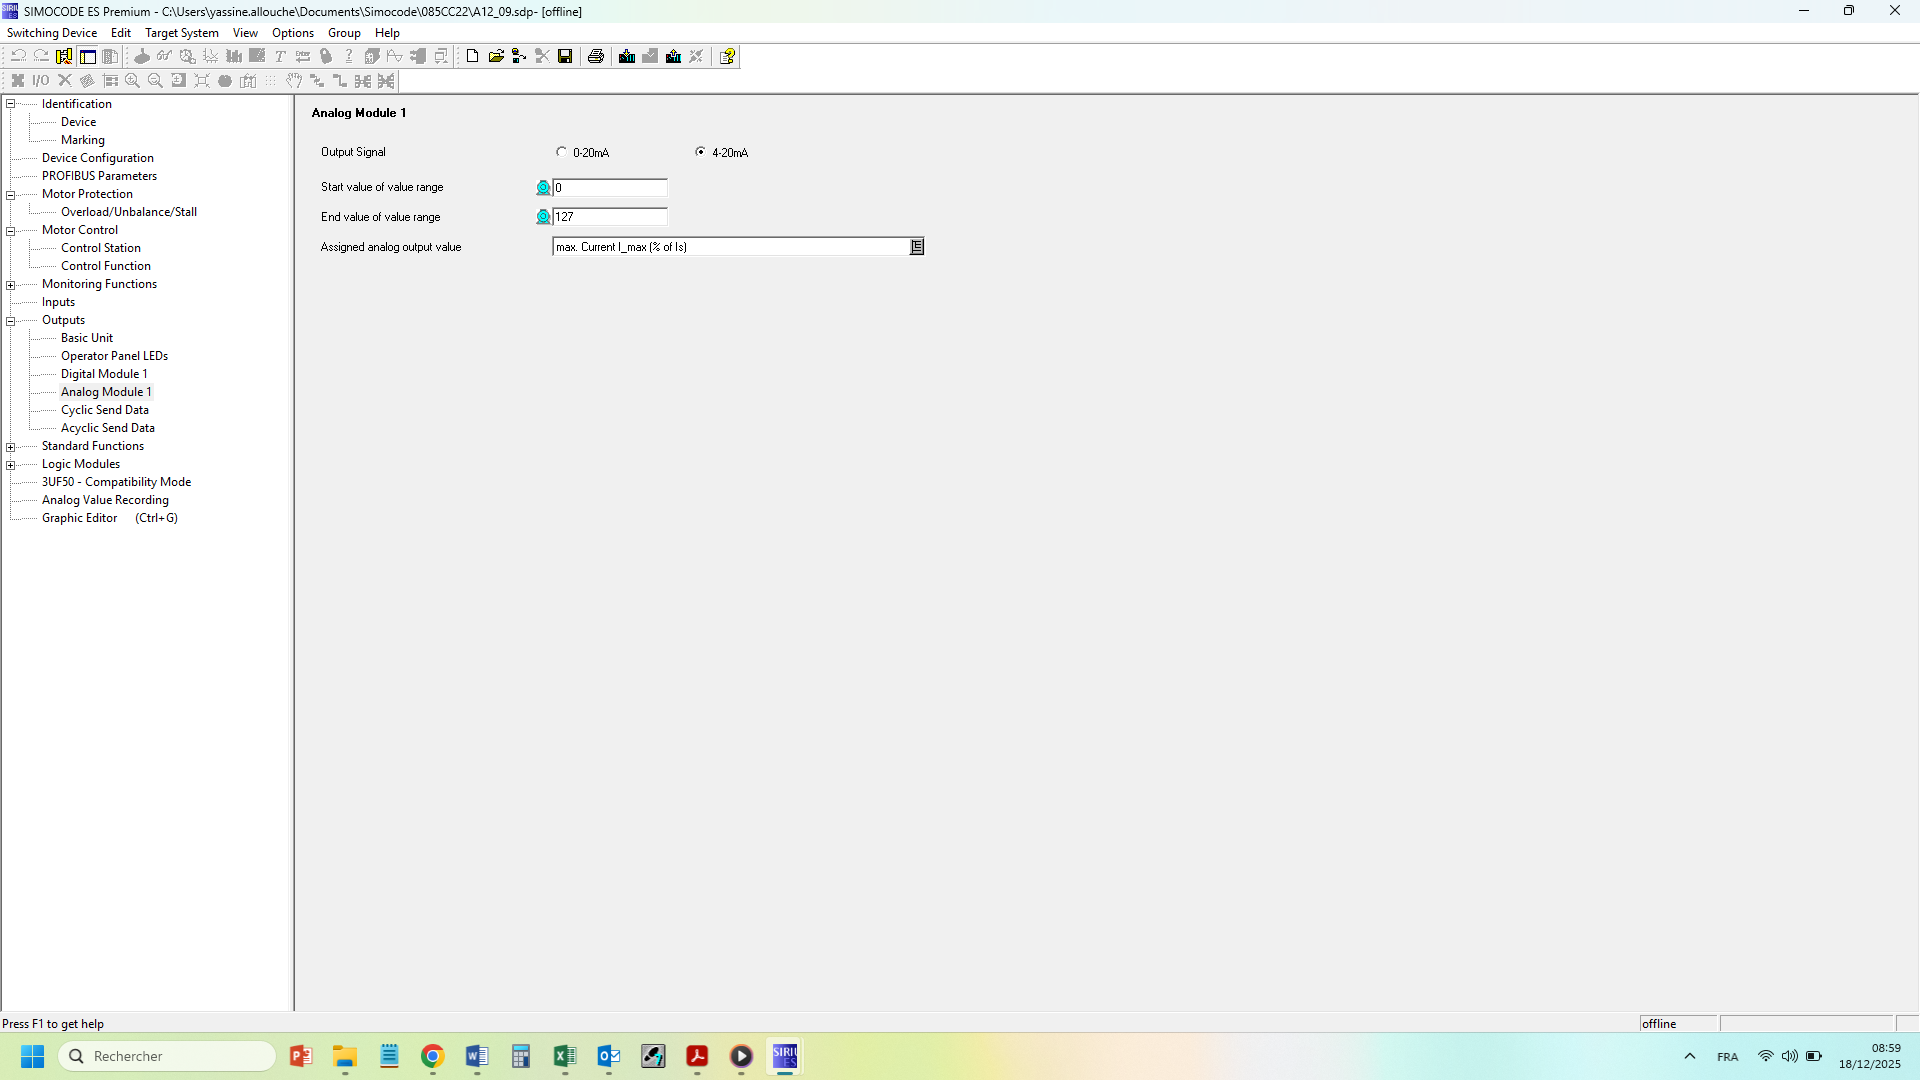
Task: Click the Save diskette icon
Action: tap(565, 56)
